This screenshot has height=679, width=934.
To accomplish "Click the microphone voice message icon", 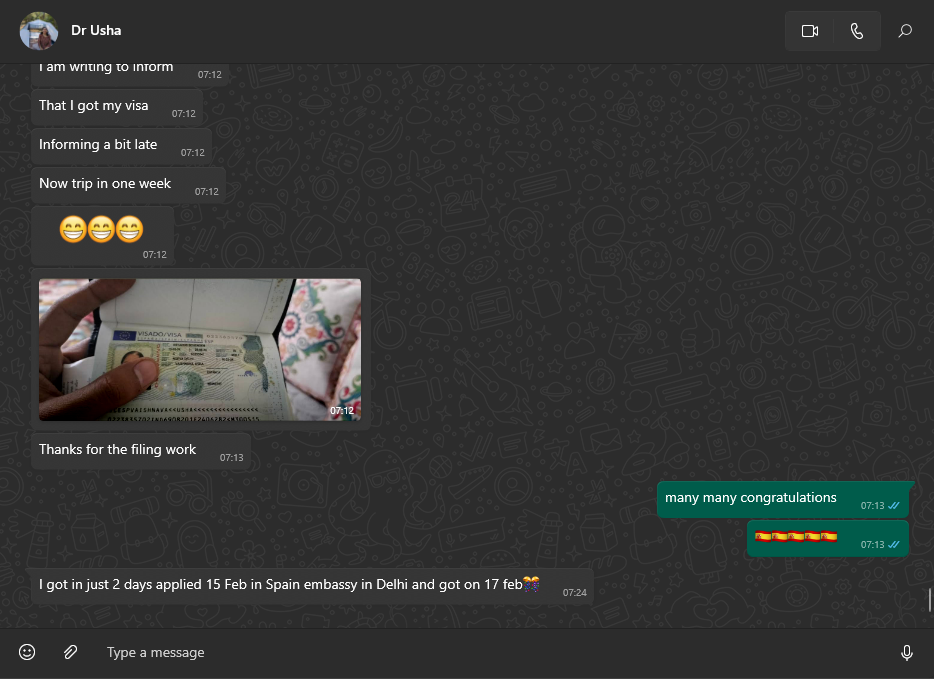I will pos(906,652).
